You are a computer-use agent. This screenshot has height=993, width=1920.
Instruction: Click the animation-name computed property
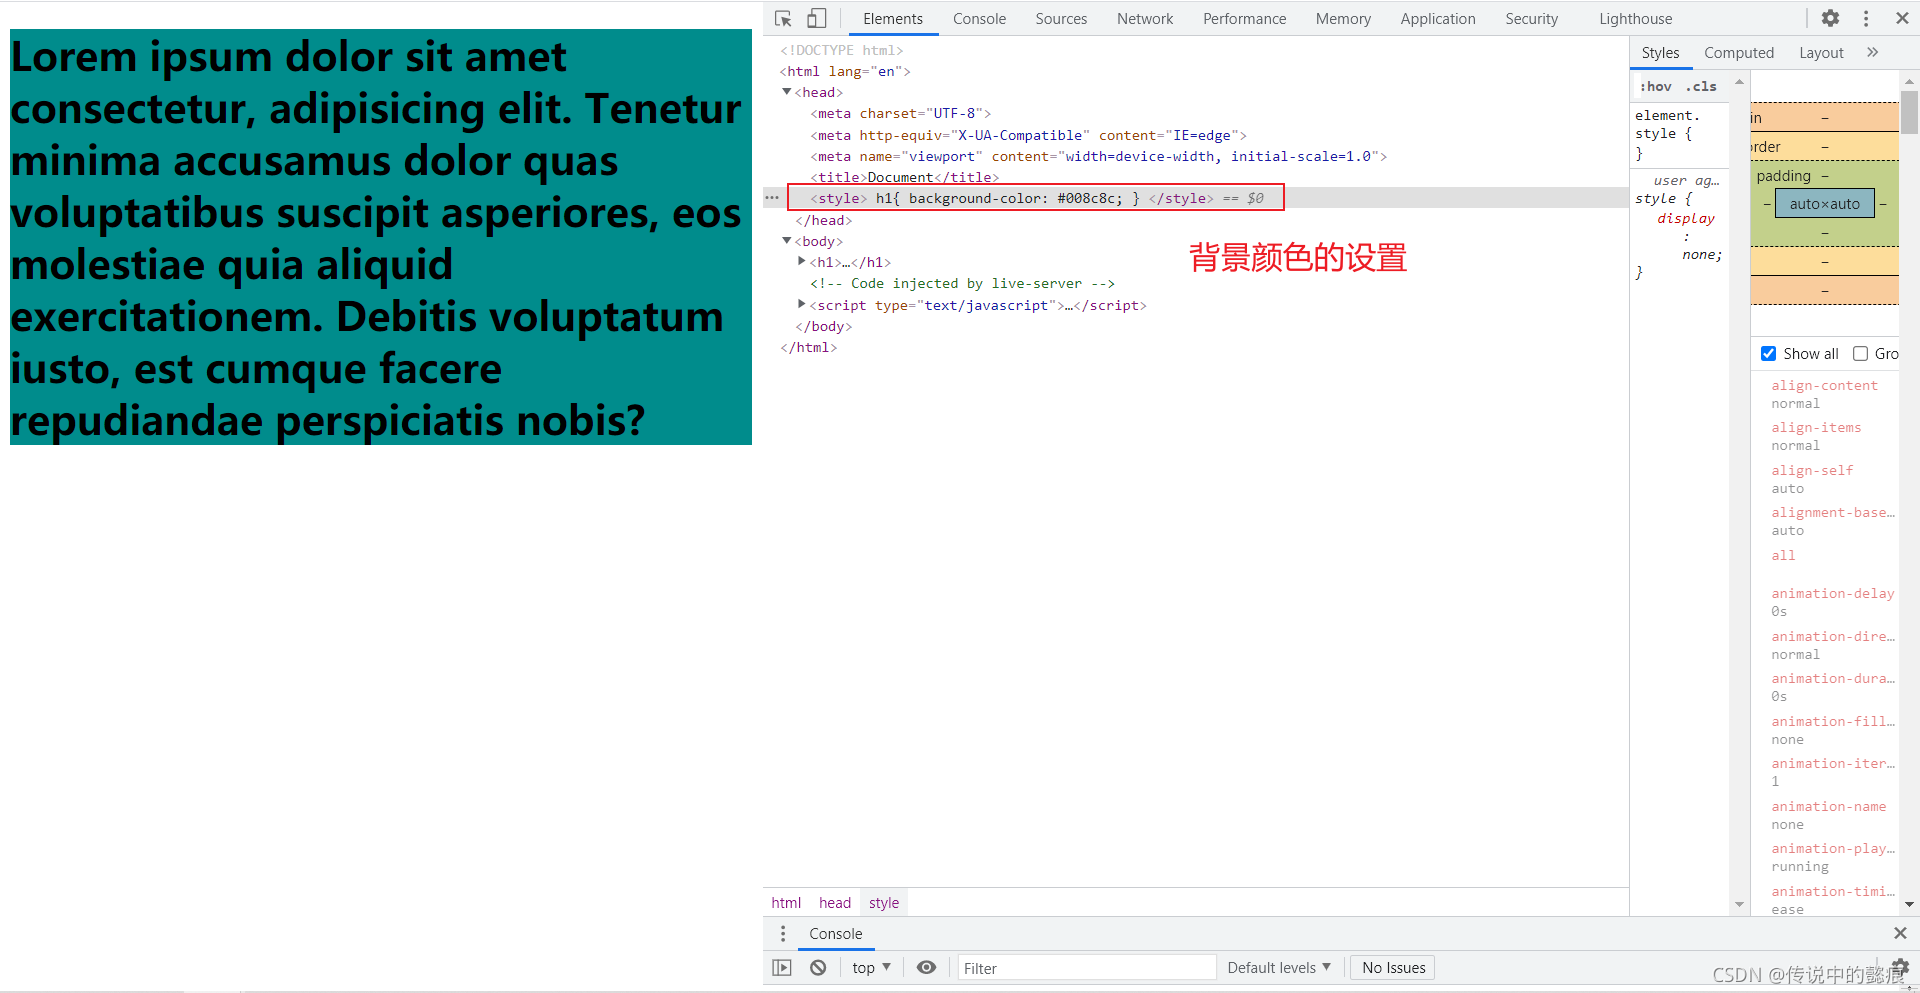tap(1828, 807)
